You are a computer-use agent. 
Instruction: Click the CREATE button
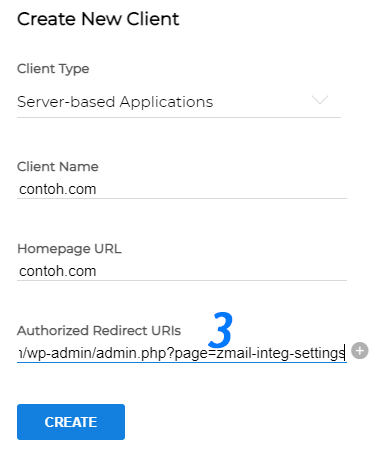[x=71, y=422]
